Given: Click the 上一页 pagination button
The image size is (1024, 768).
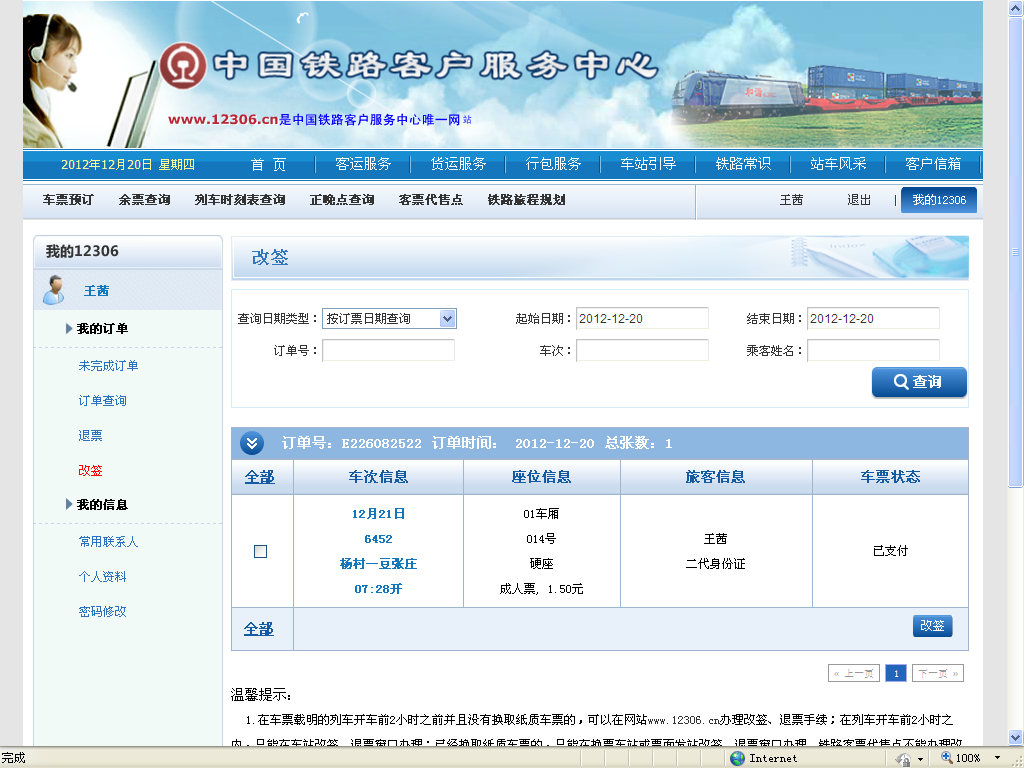Looking at the screenshot, I should (x=854, y=673).
